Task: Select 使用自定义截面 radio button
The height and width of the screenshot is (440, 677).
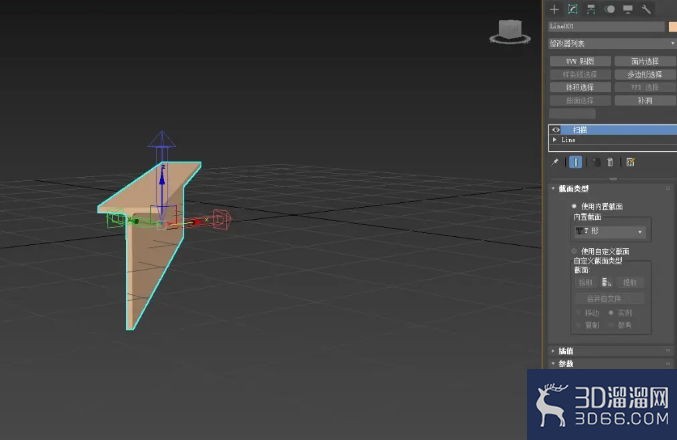Action: point(574,251)
